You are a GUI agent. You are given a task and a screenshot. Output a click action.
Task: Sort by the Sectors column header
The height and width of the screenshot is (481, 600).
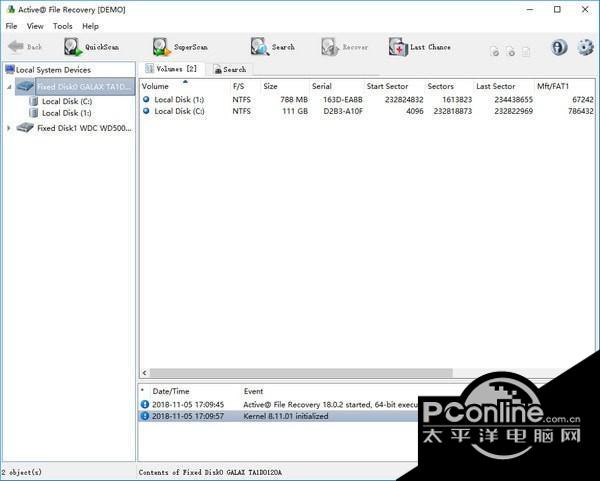[x=449, y=86]
